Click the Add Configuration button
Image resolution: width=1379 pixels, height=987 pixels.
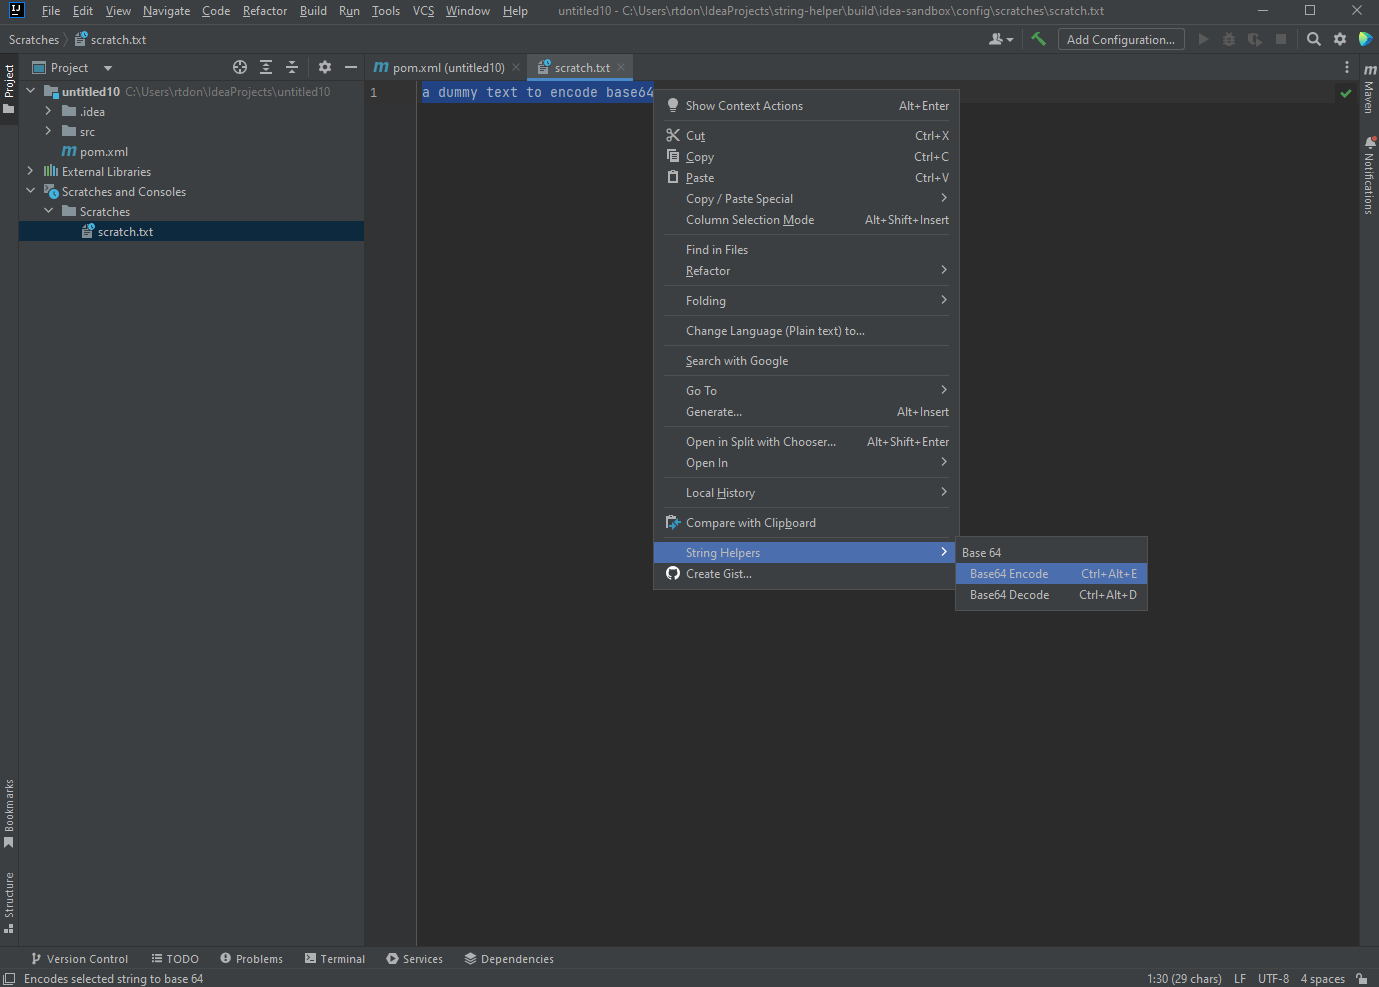(1120, 39)
